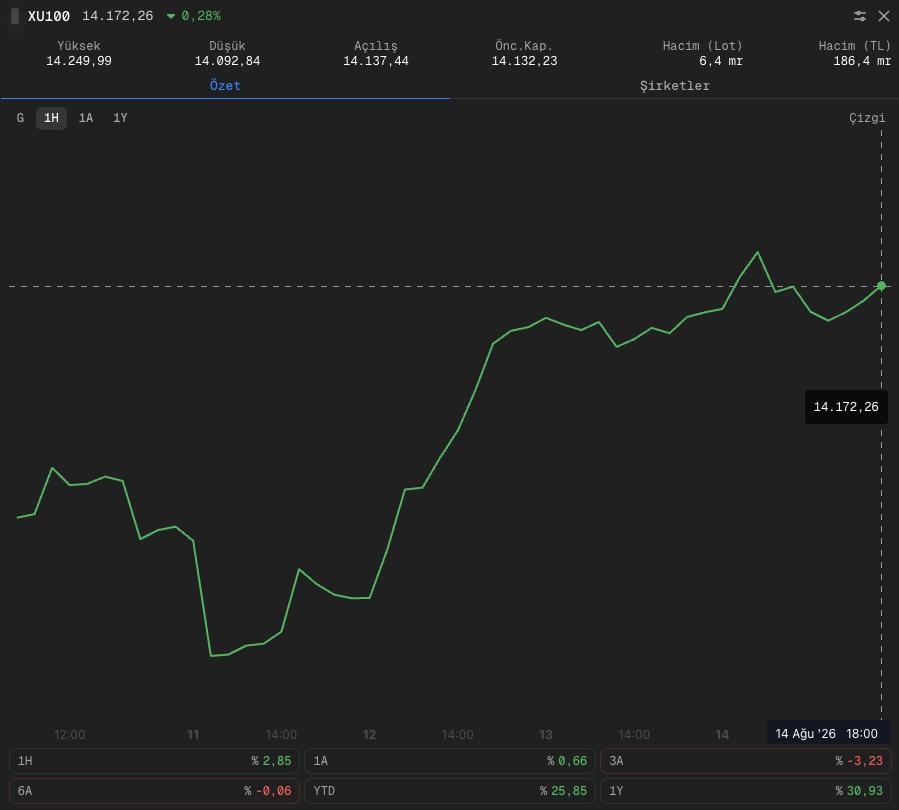Click the Düşük label
Image resolution: width=899 pixels, height=810 pixels.
pyautogui.click(x=227, y=46)
